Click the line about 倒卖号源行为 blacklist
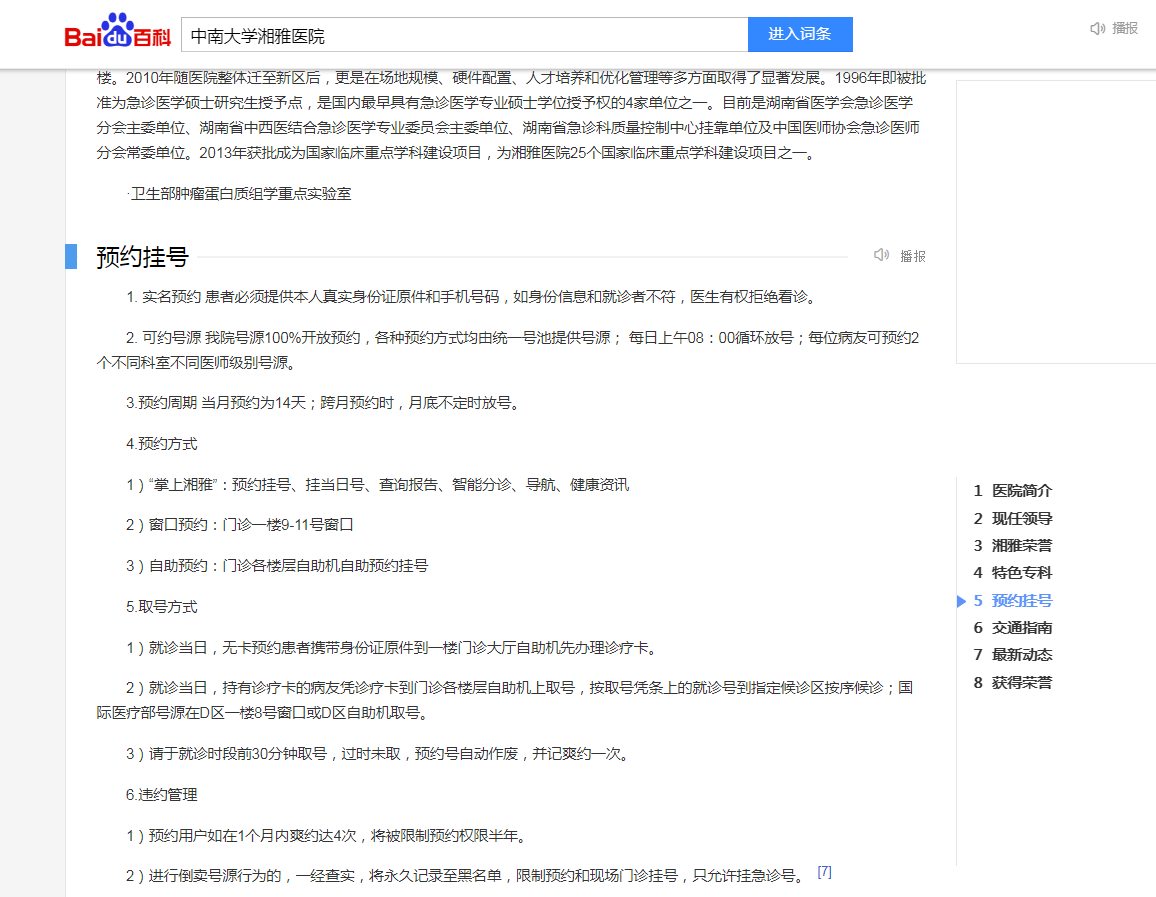 (x=467, y=876)
